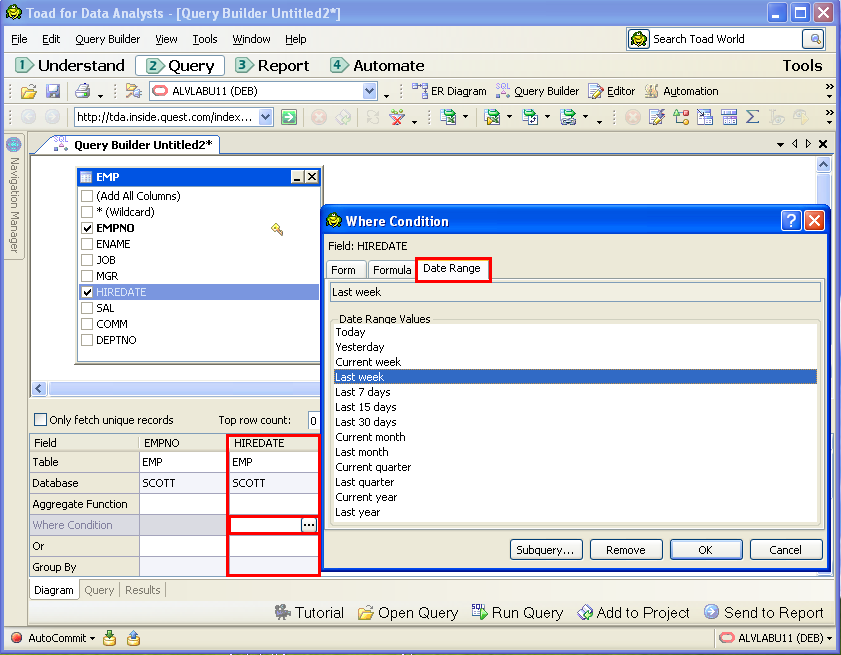
Task: Check the MGR column checkbox
Action: pyautogui.click(x=87, y=276)
